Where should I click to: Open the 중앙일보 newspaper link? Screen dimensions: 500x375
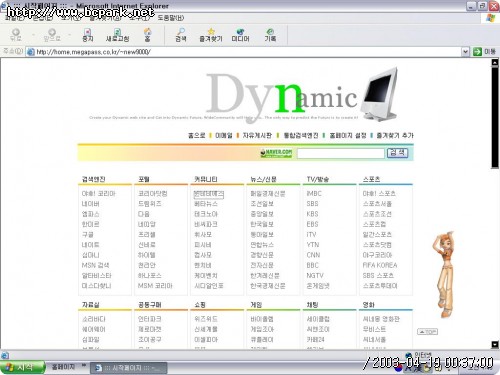click(262, 214)
